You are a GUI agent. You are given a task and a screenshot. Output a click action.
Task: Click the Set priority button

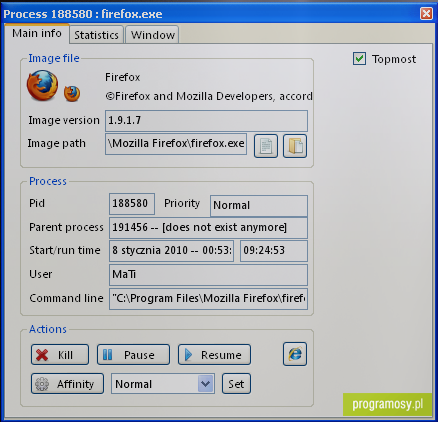236,384
